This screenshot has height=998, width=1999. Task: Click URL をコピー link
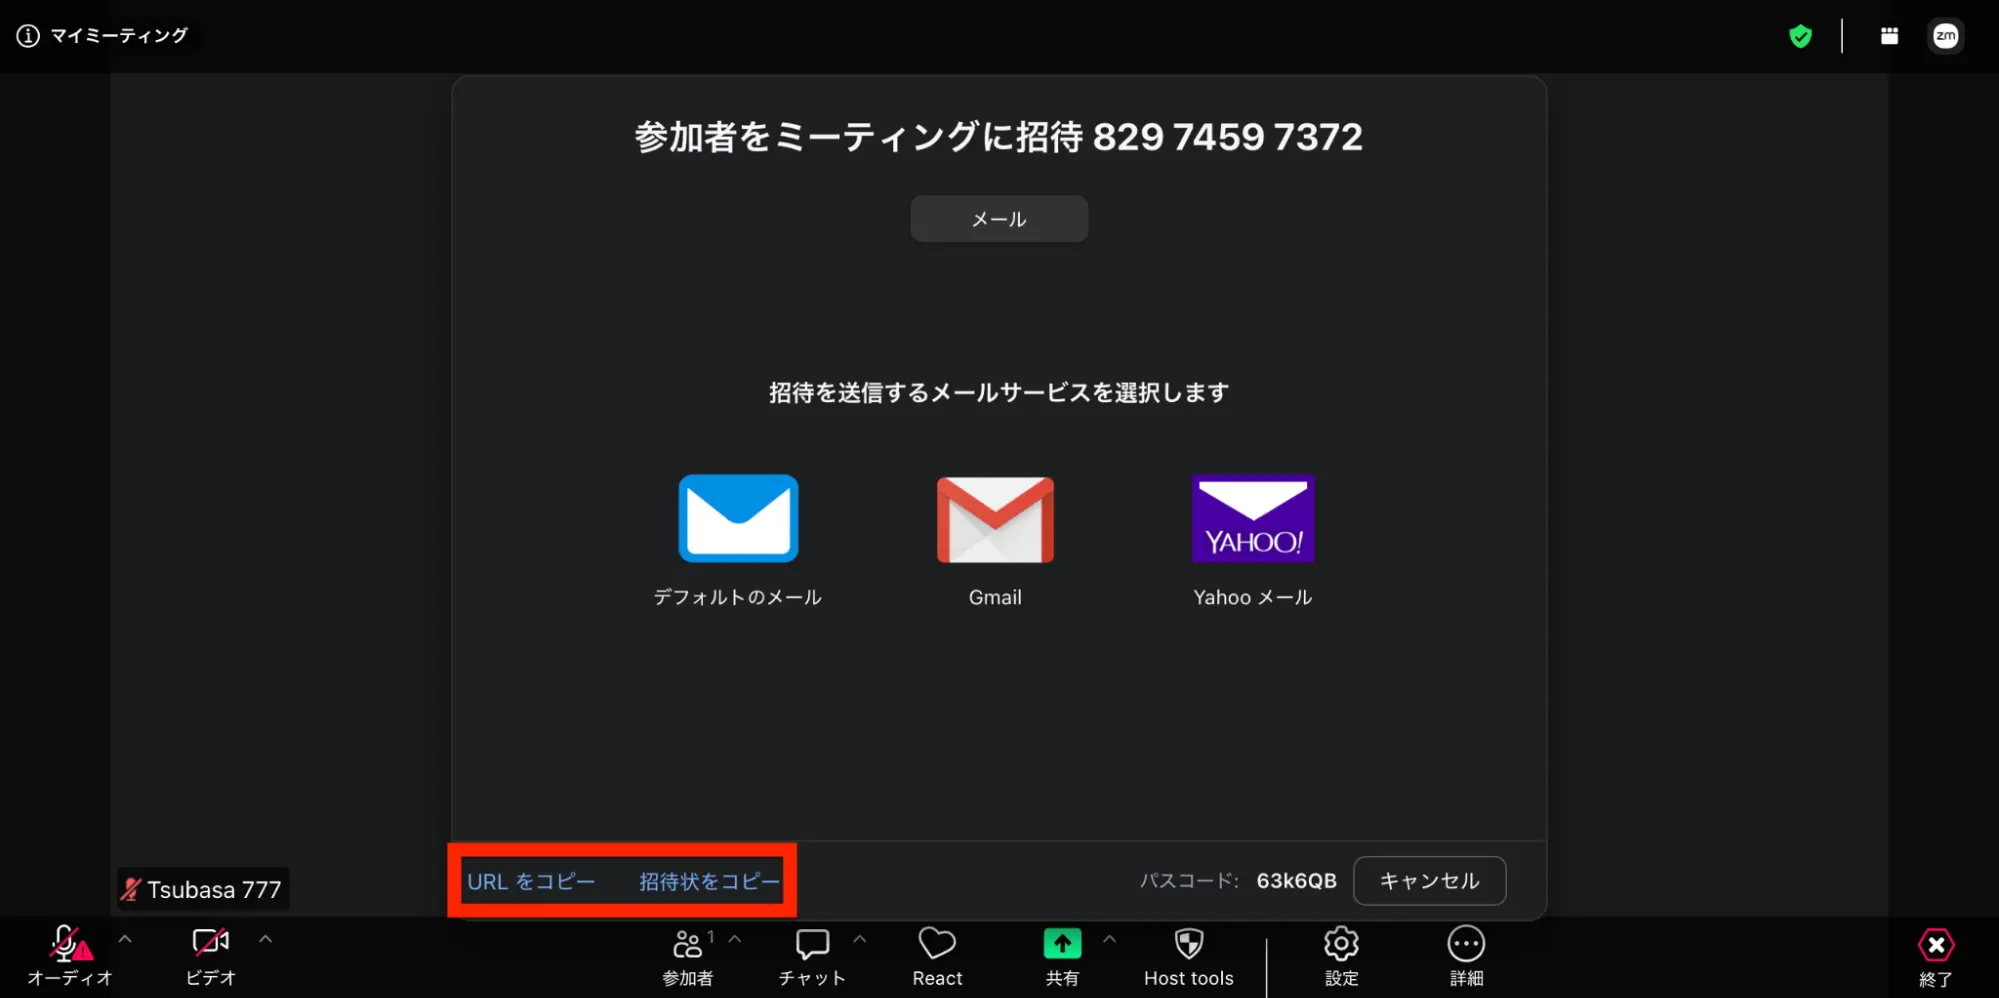531,882
